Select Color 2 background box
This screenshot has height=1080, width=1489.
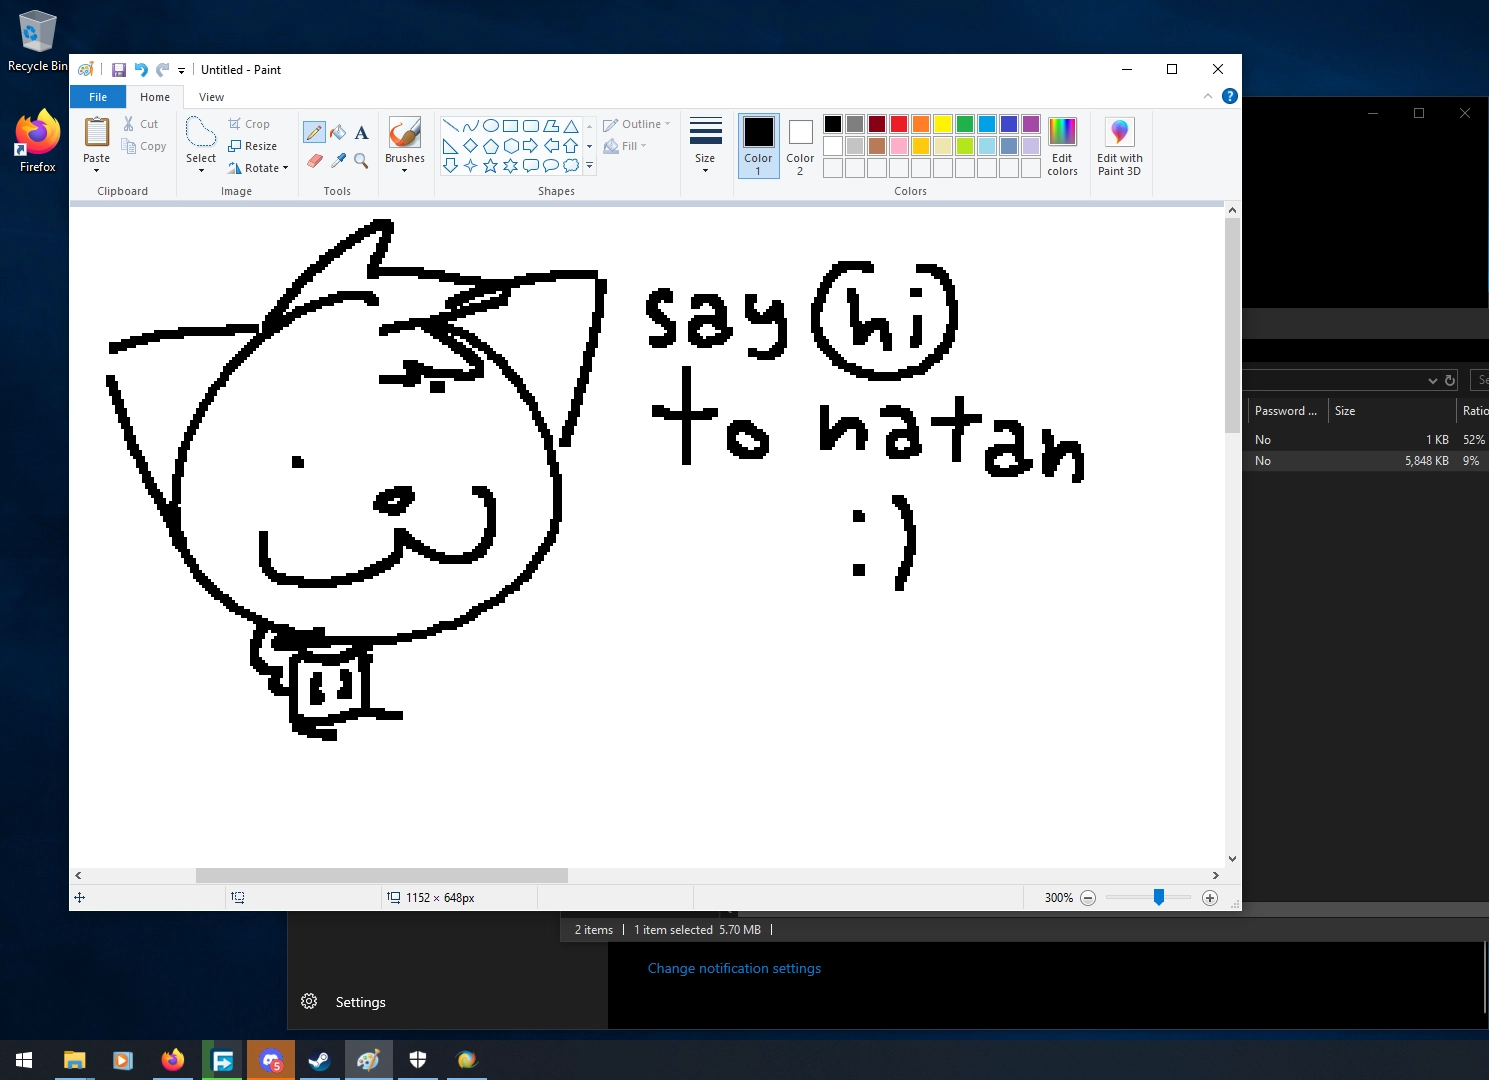click(x=800, y=146)
